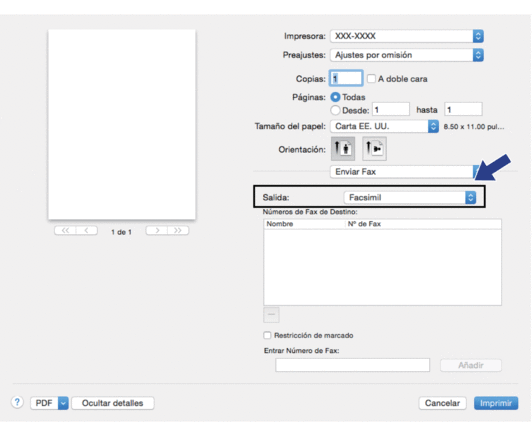
Task: Open Tamaño del papel dropdown
Action: pyautogui.click(x=384, y=126)
